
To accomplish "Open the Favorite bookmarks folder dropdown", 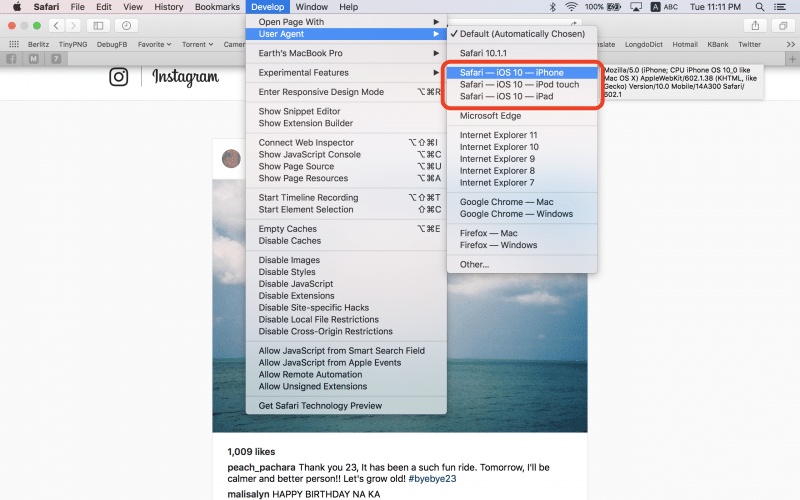I will tap(154, 44).
